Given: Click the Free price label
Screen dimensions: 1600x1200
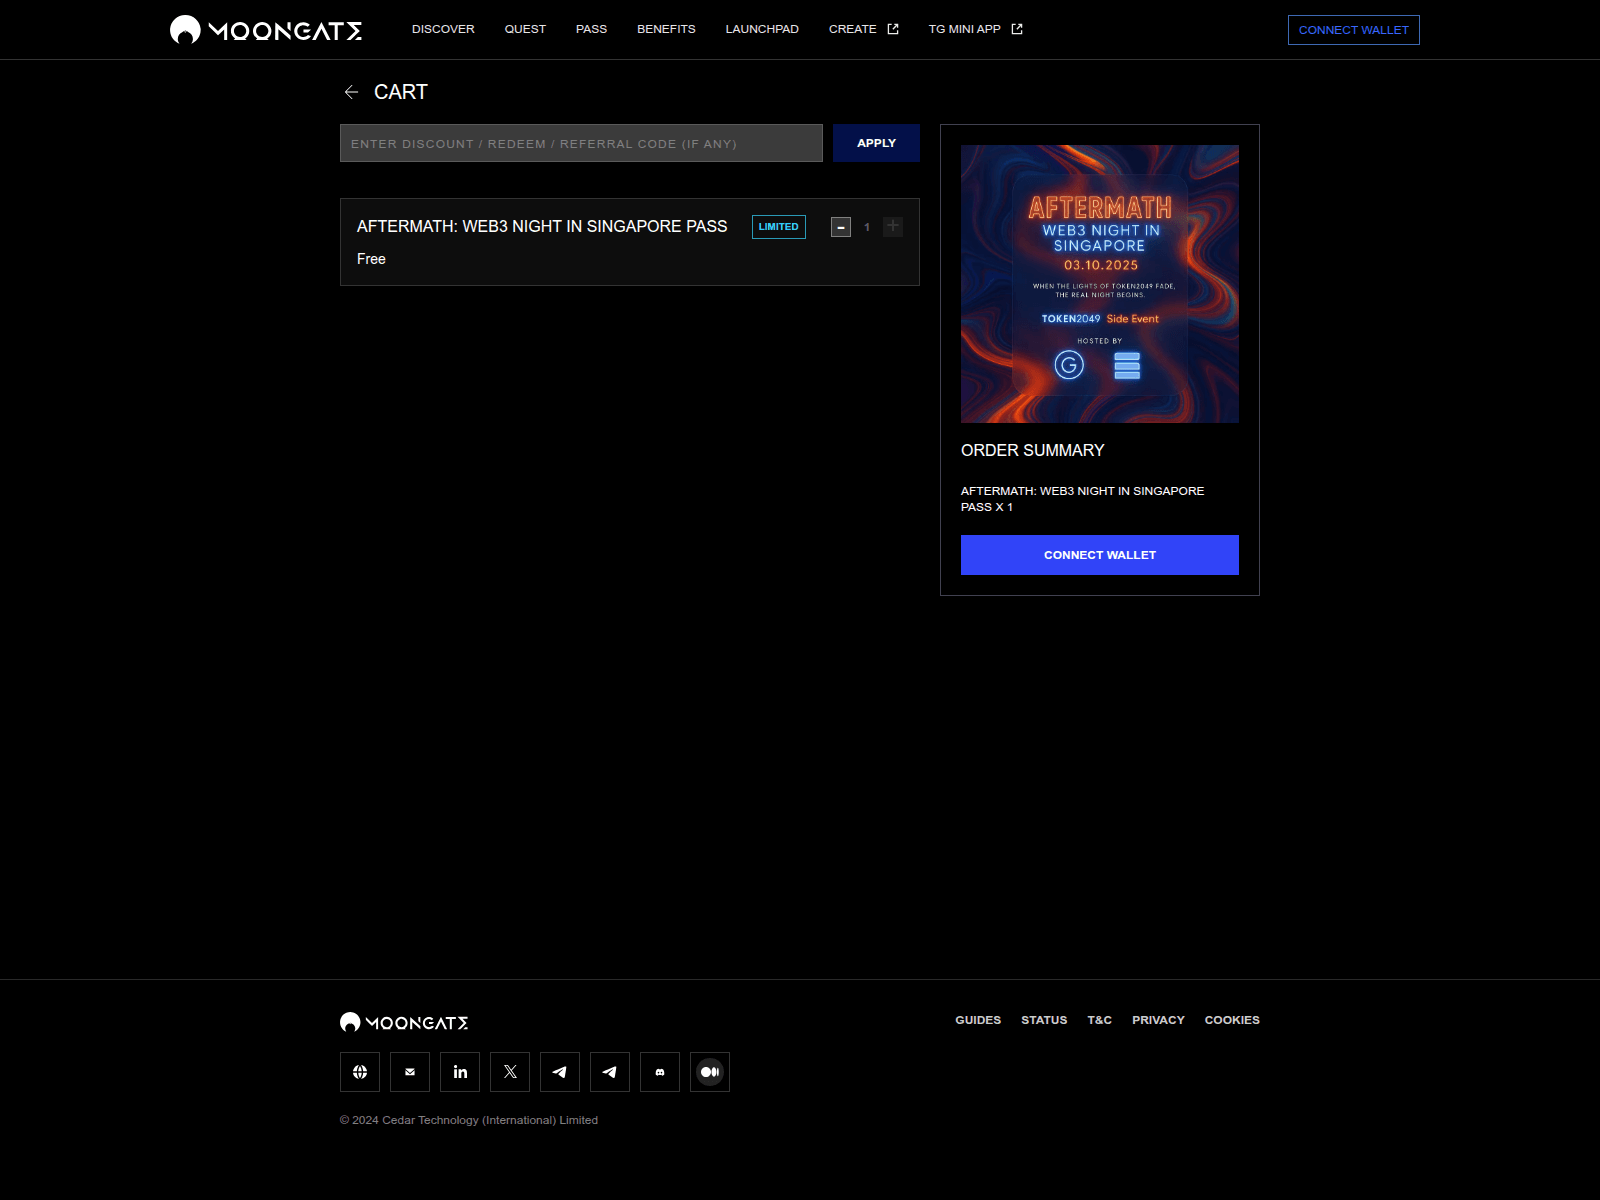Looking at the screenshot, I should click(371, 259).
